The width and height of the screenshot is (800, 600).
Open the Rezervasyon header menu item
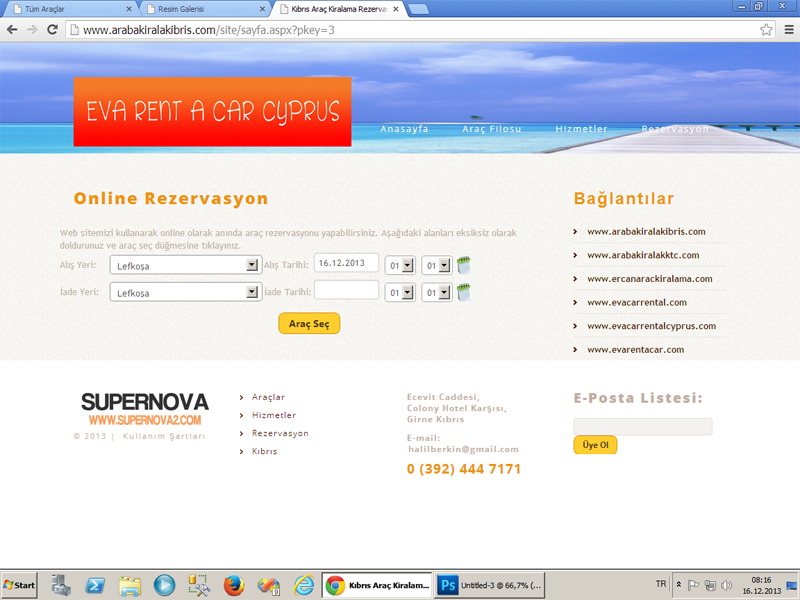[x=675, y=129]
